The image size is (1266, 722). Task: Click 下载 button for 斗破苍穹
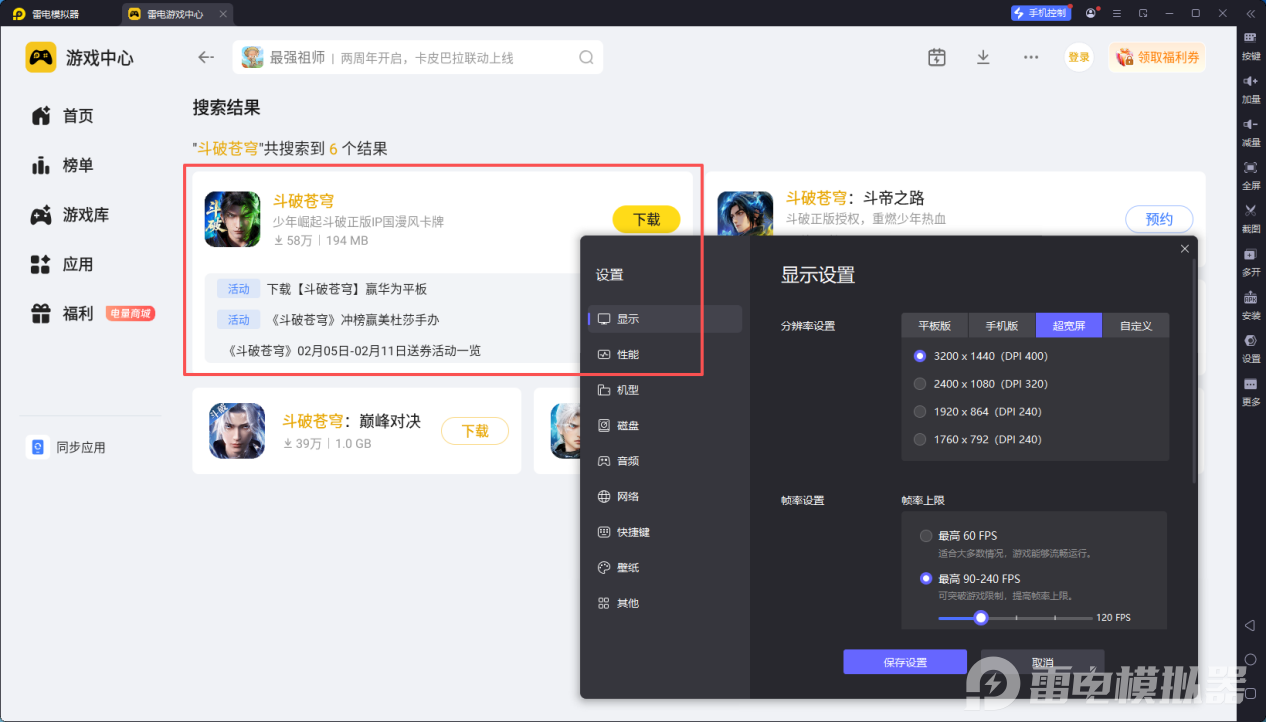click(646, 219)
